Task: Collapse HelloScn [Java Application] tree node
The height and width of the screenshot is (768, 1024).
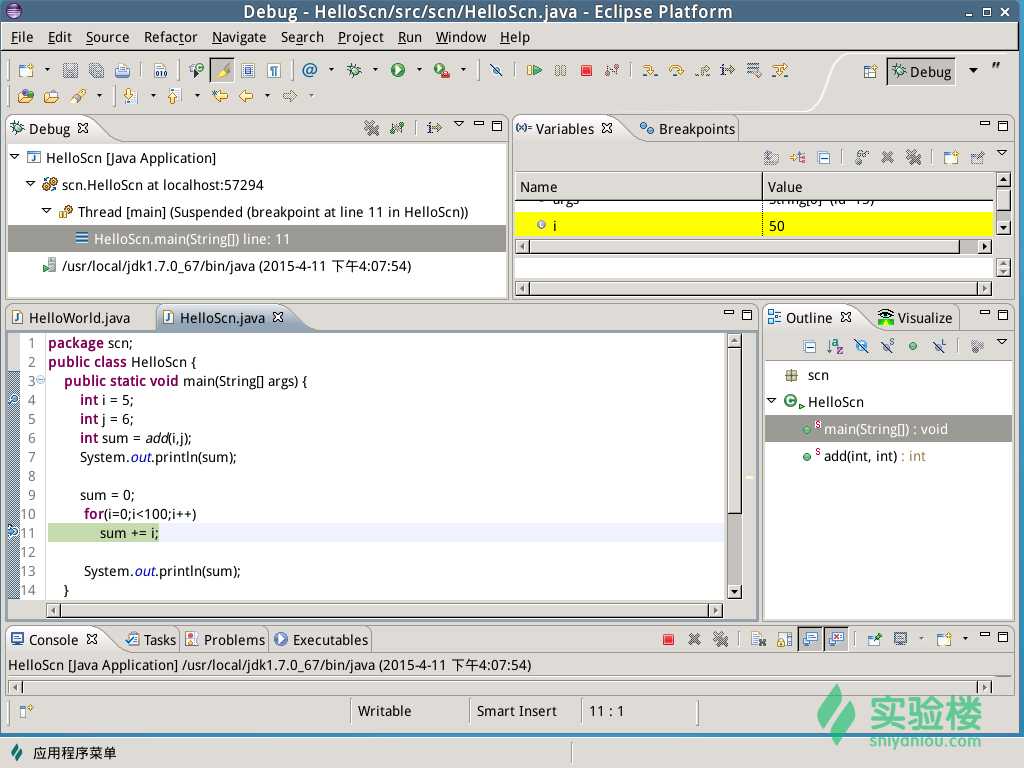Action: tap(15, 157)
